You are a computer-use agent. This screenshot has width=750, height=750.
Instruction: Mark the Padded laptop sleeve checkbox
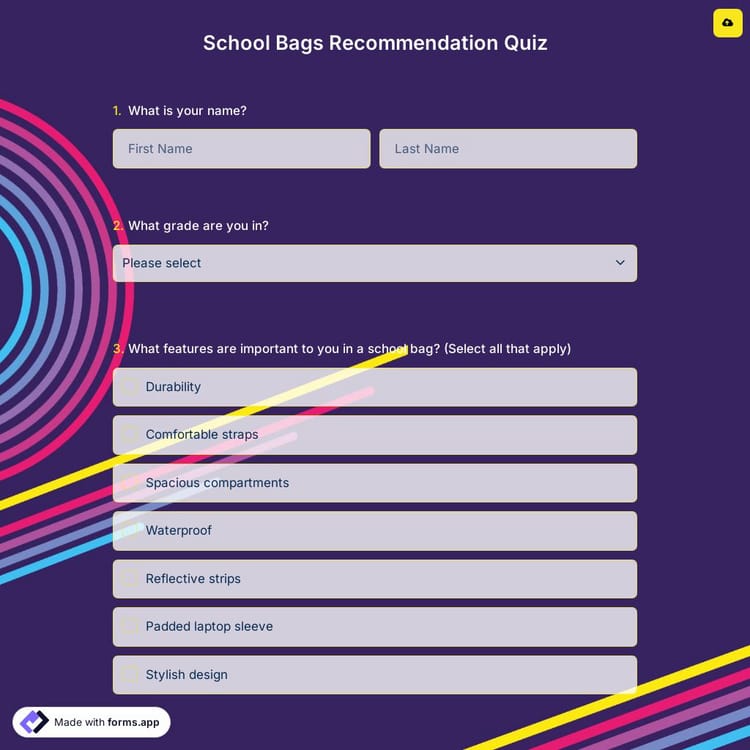click(130, 627)
